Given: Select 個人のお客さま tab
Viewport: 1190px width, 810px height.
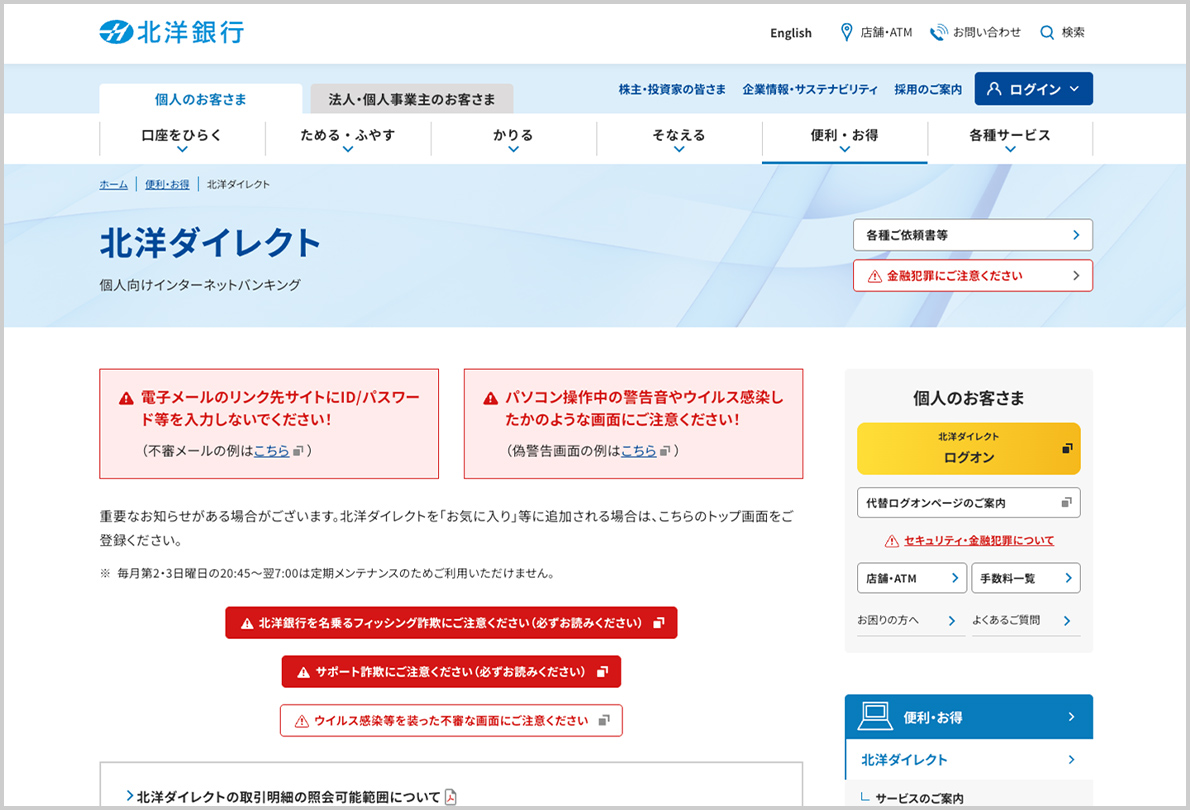Looking at the screenshot, I should (x=200, y=99).
